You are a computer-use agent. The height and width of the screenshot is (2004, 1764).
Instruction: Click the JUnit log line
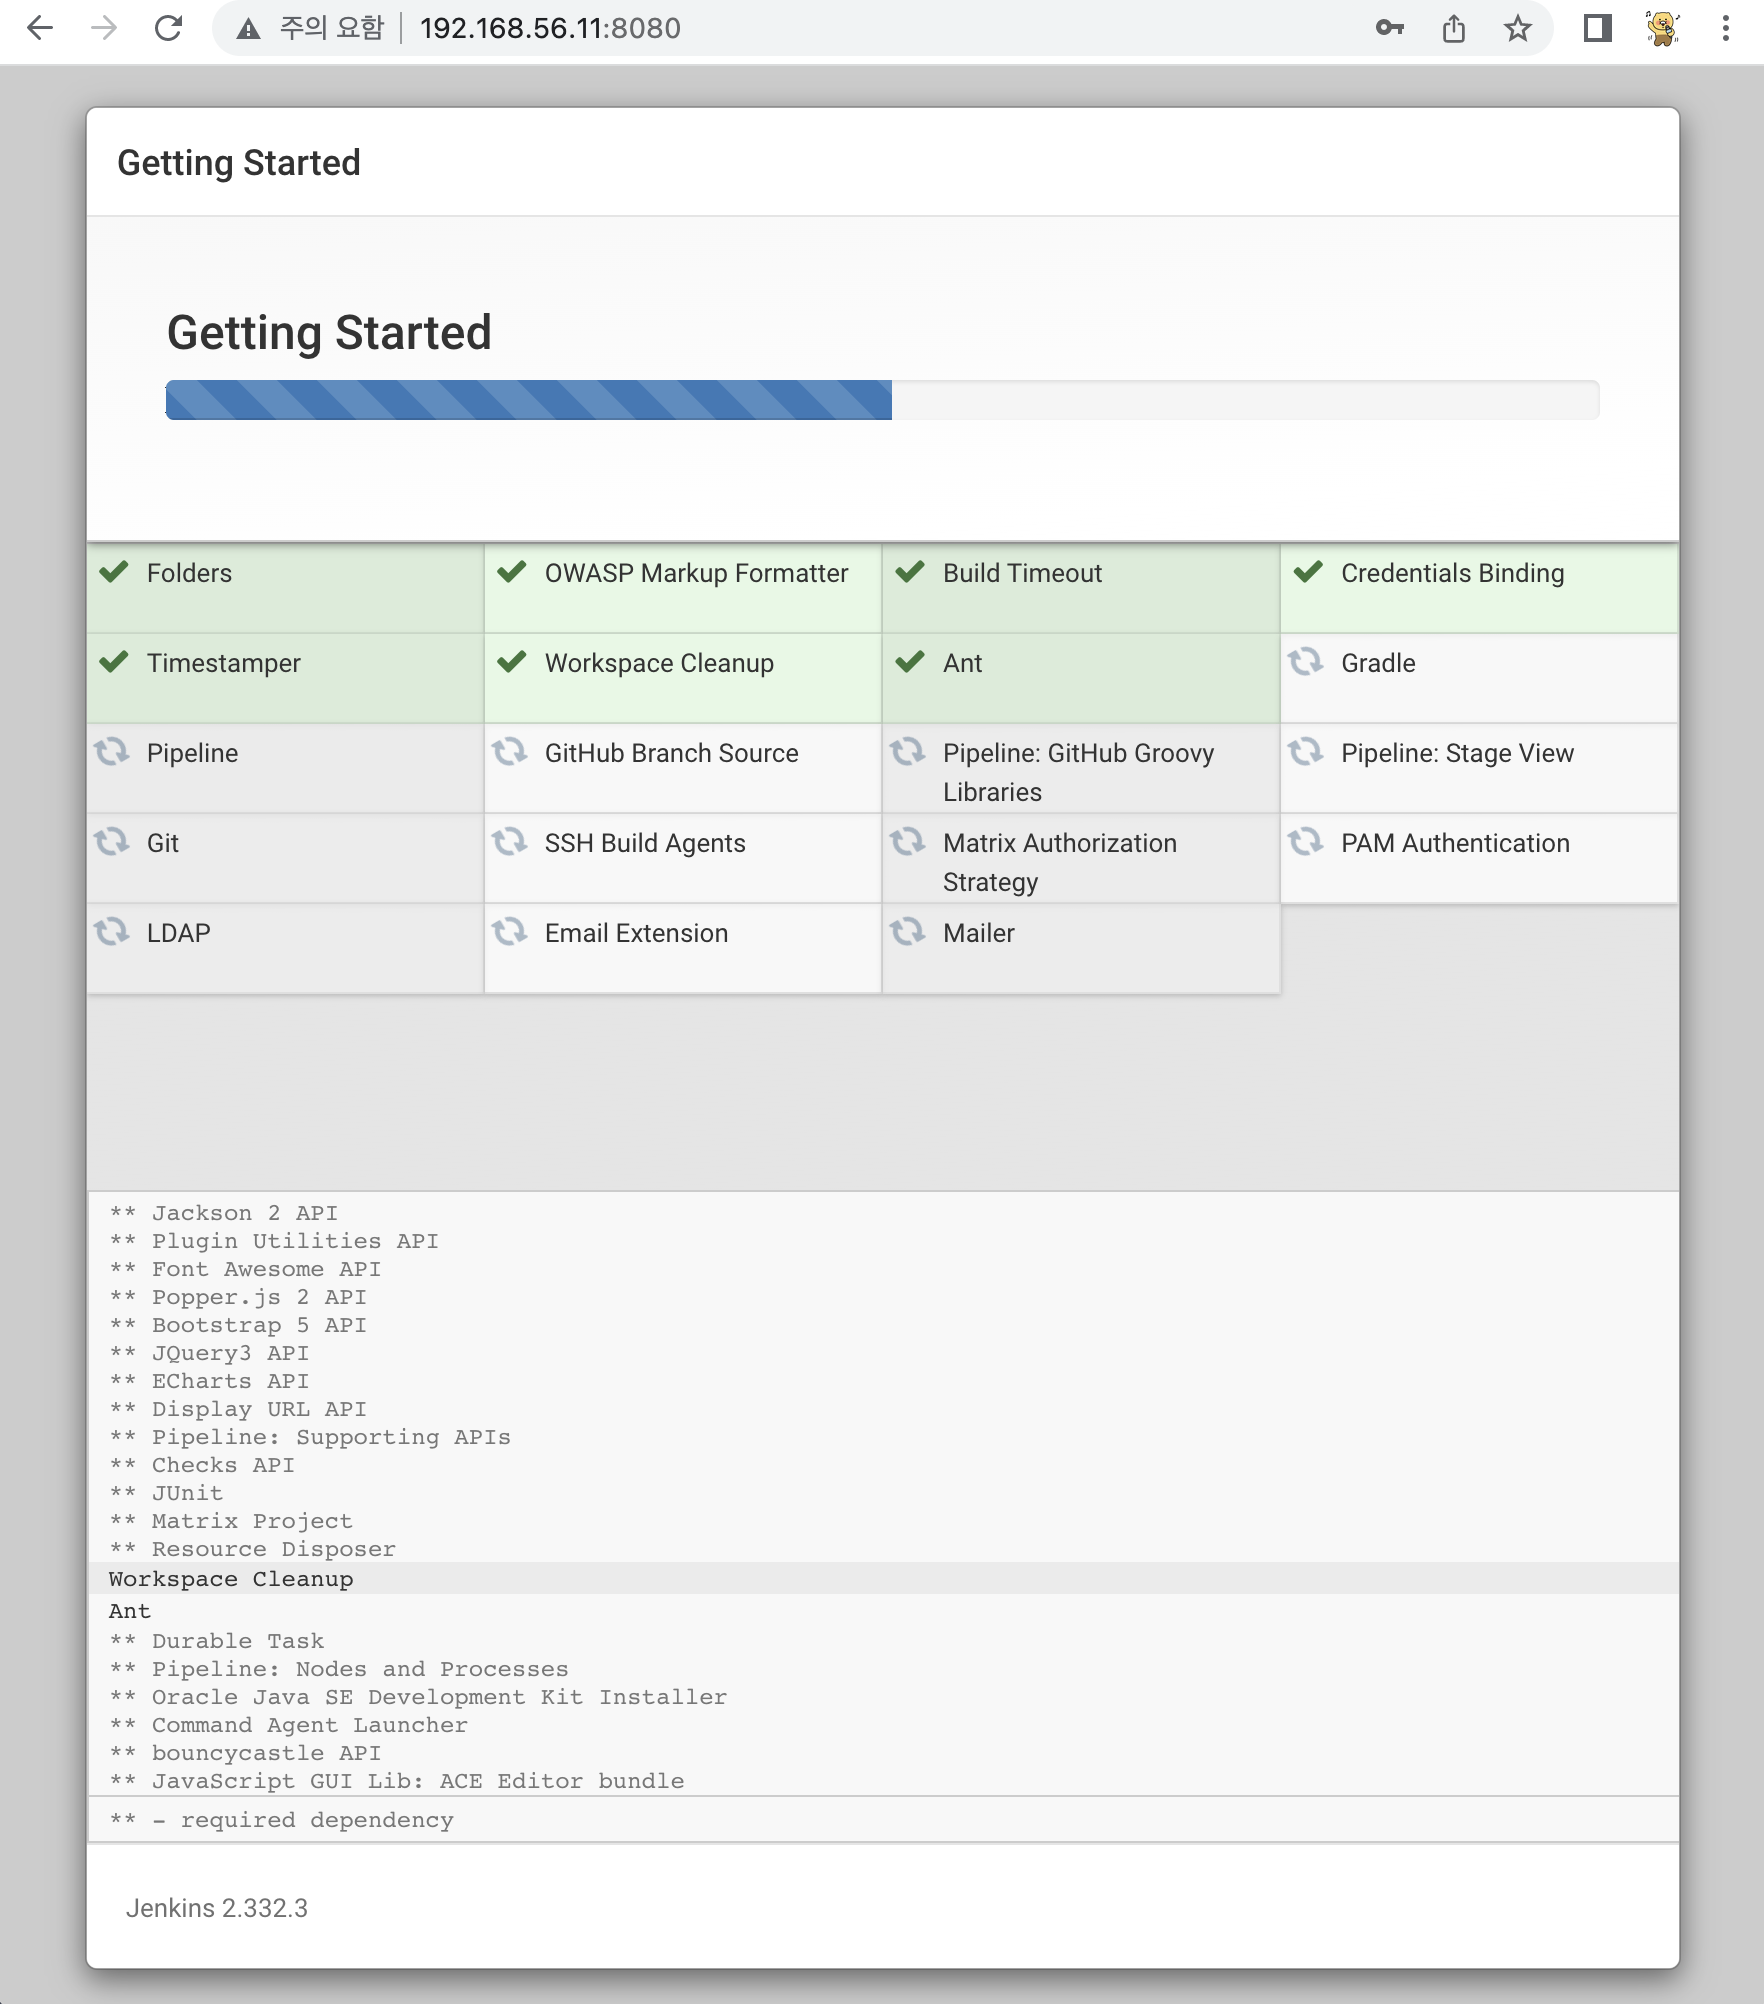point(166,1493)
